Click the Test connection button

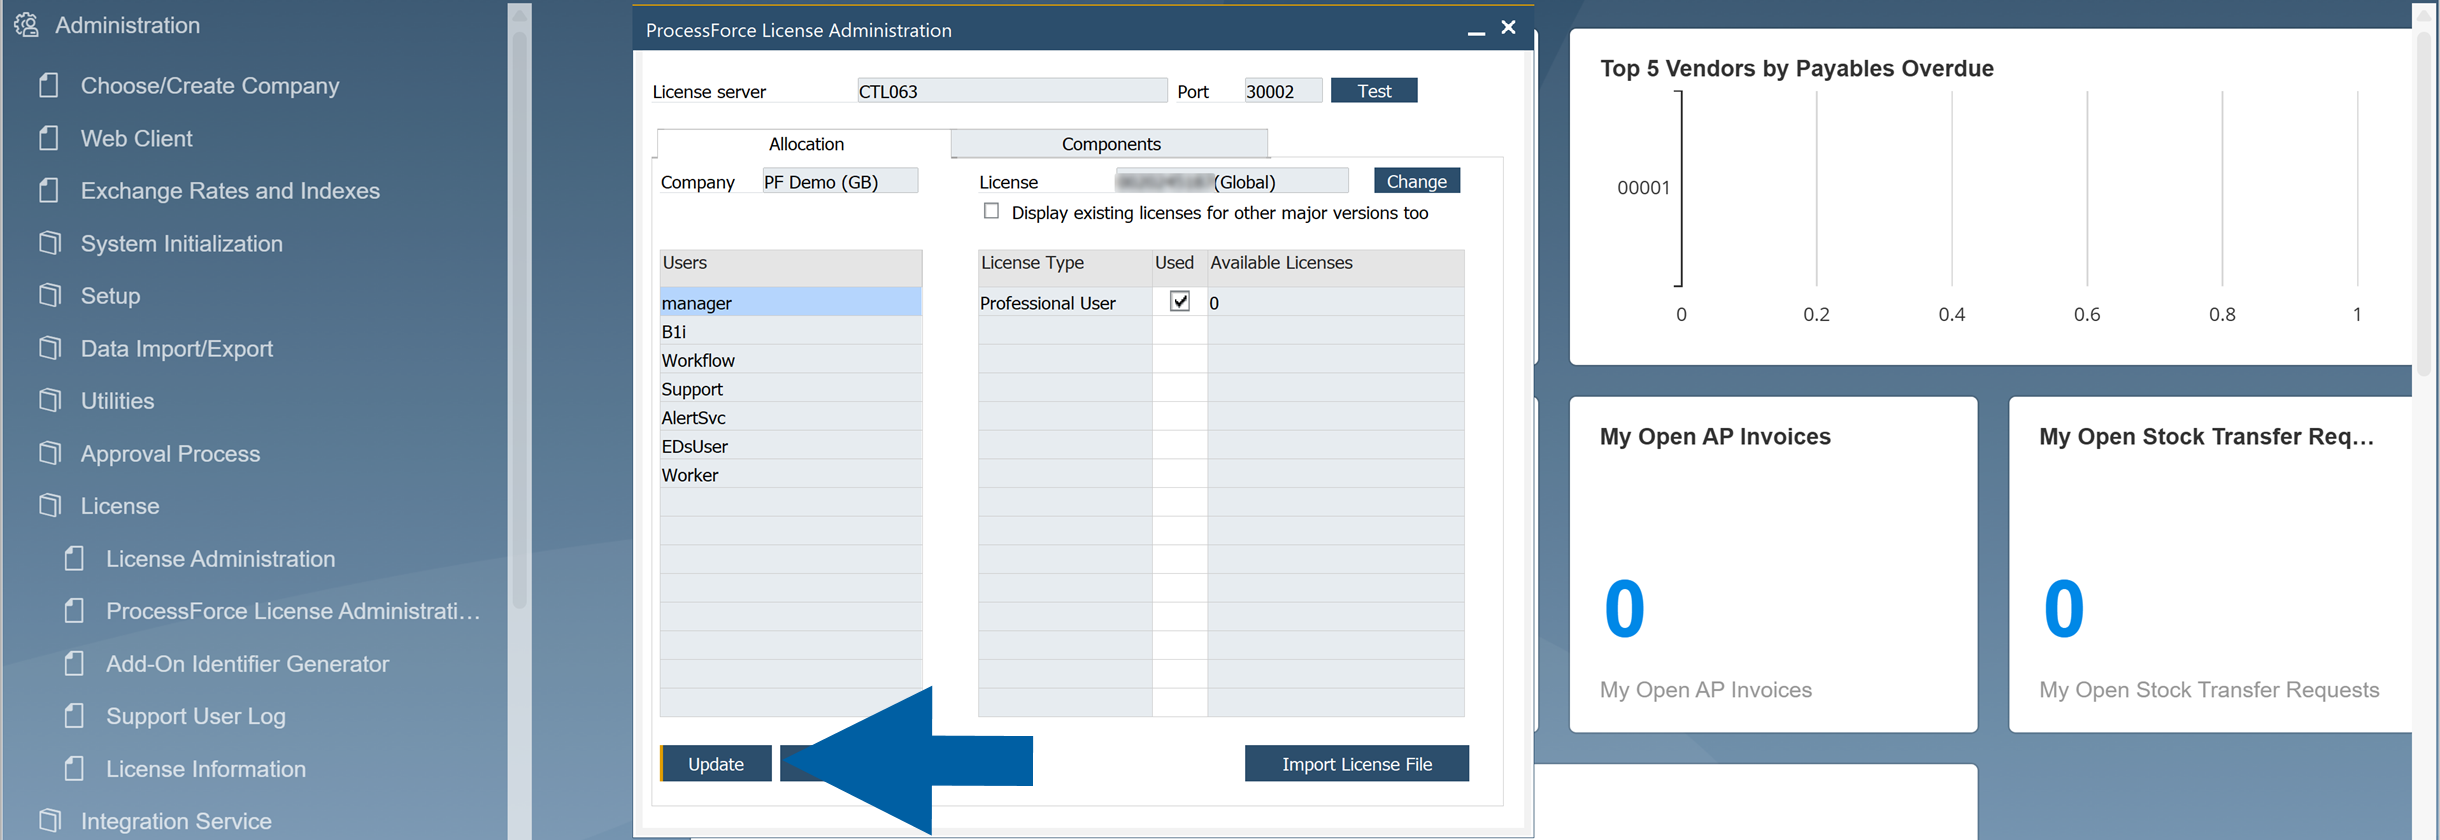click(1374, 90)
